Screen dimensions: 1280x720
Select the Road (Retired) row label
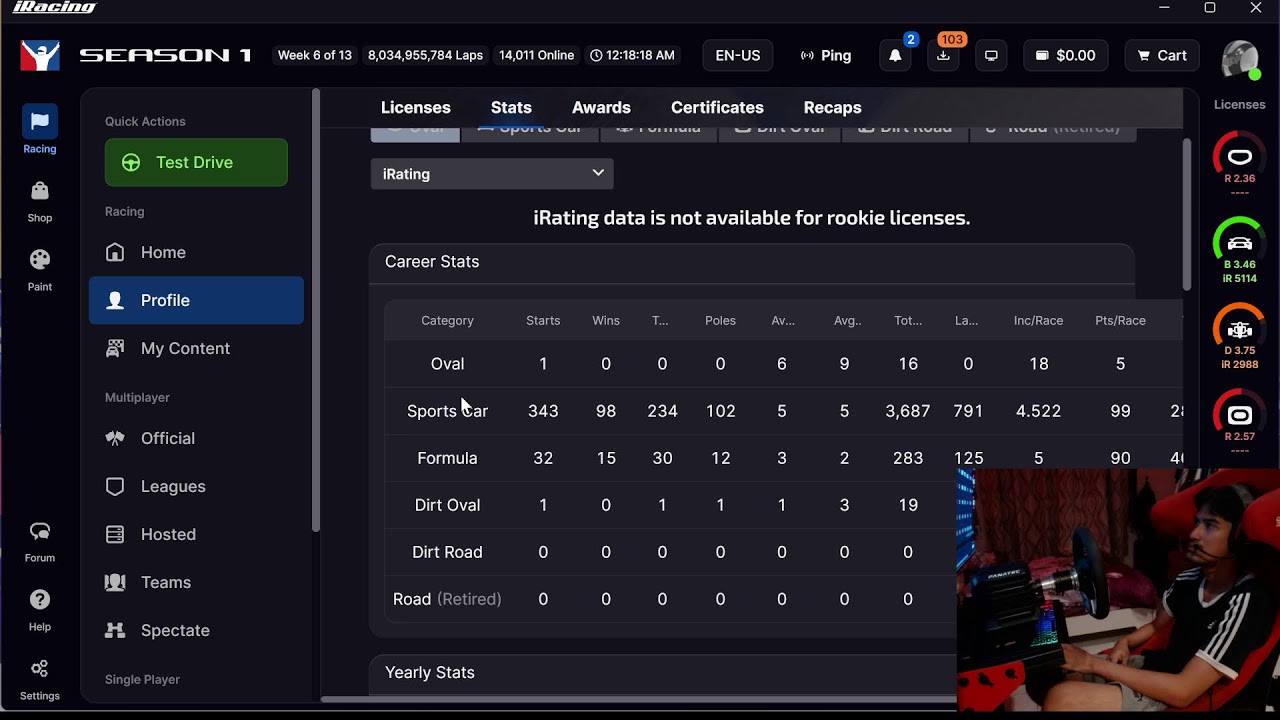[447, 599]
